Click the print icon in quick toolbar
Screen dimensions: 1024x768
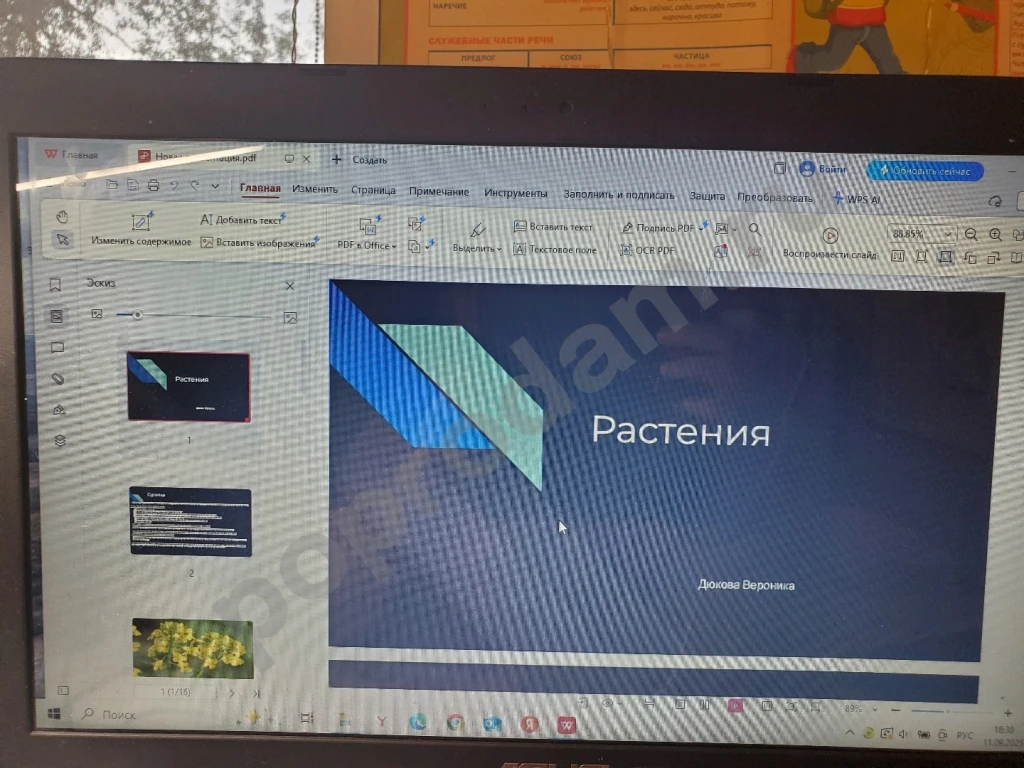[153, 185]
